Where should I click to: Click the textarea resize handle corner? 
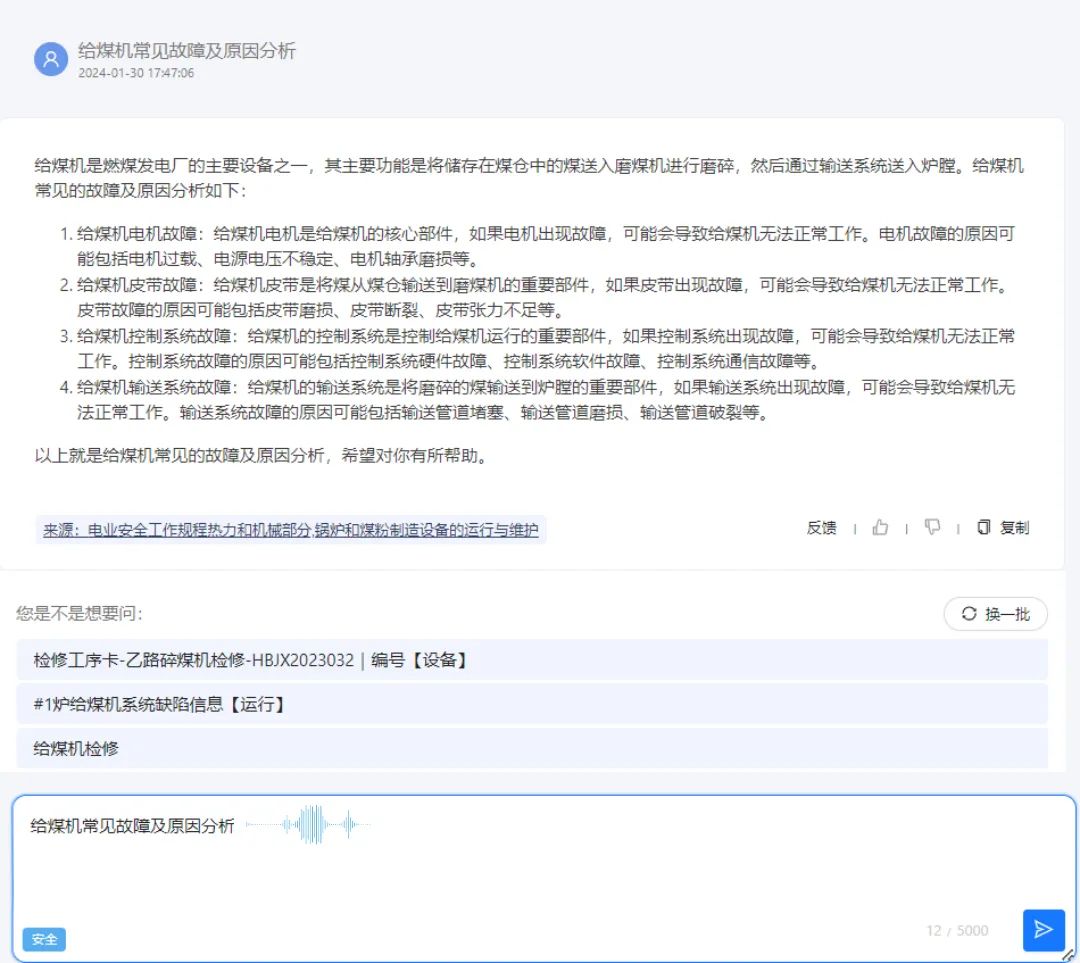[1067, 954]
